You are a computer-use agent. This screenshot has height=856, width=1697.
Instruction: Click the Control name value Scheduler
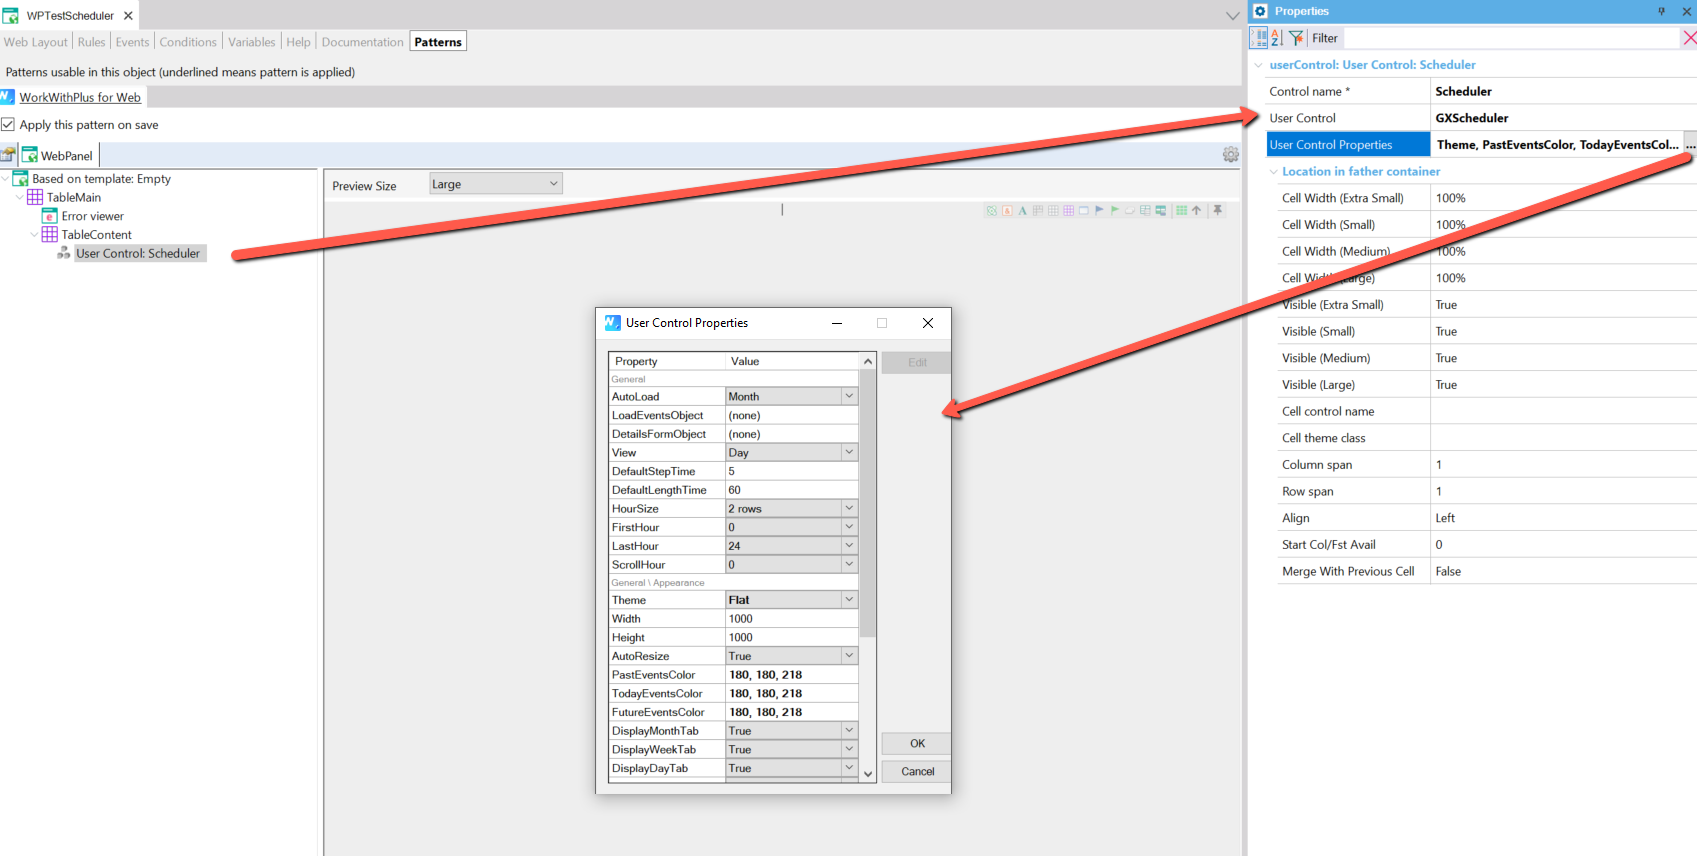click(x=1564, y=91)
